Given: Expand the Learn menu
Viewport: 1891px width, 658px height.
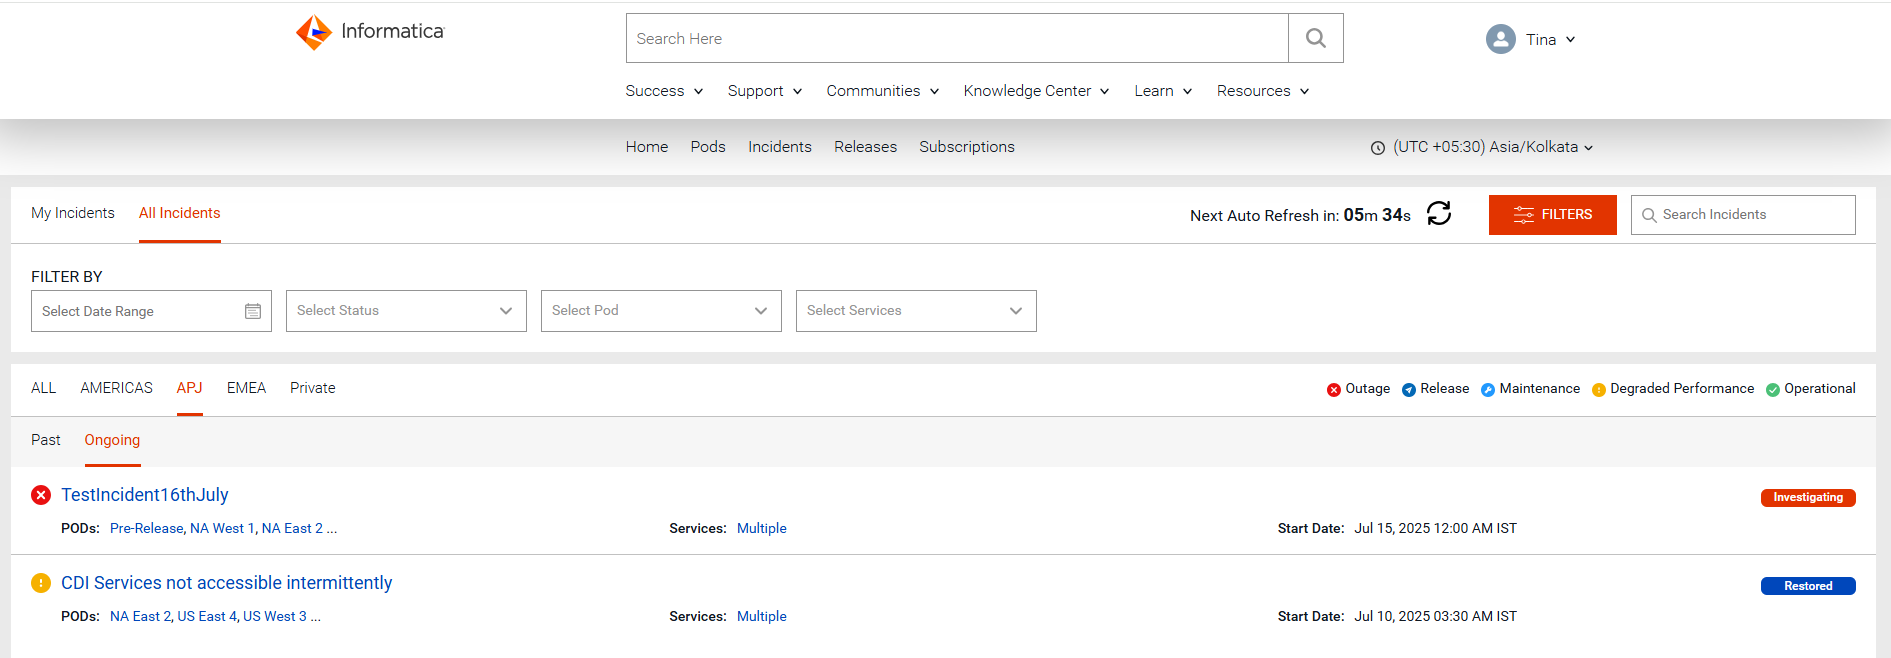Looking at the screenshot, I should click(x=1163, y=91).
